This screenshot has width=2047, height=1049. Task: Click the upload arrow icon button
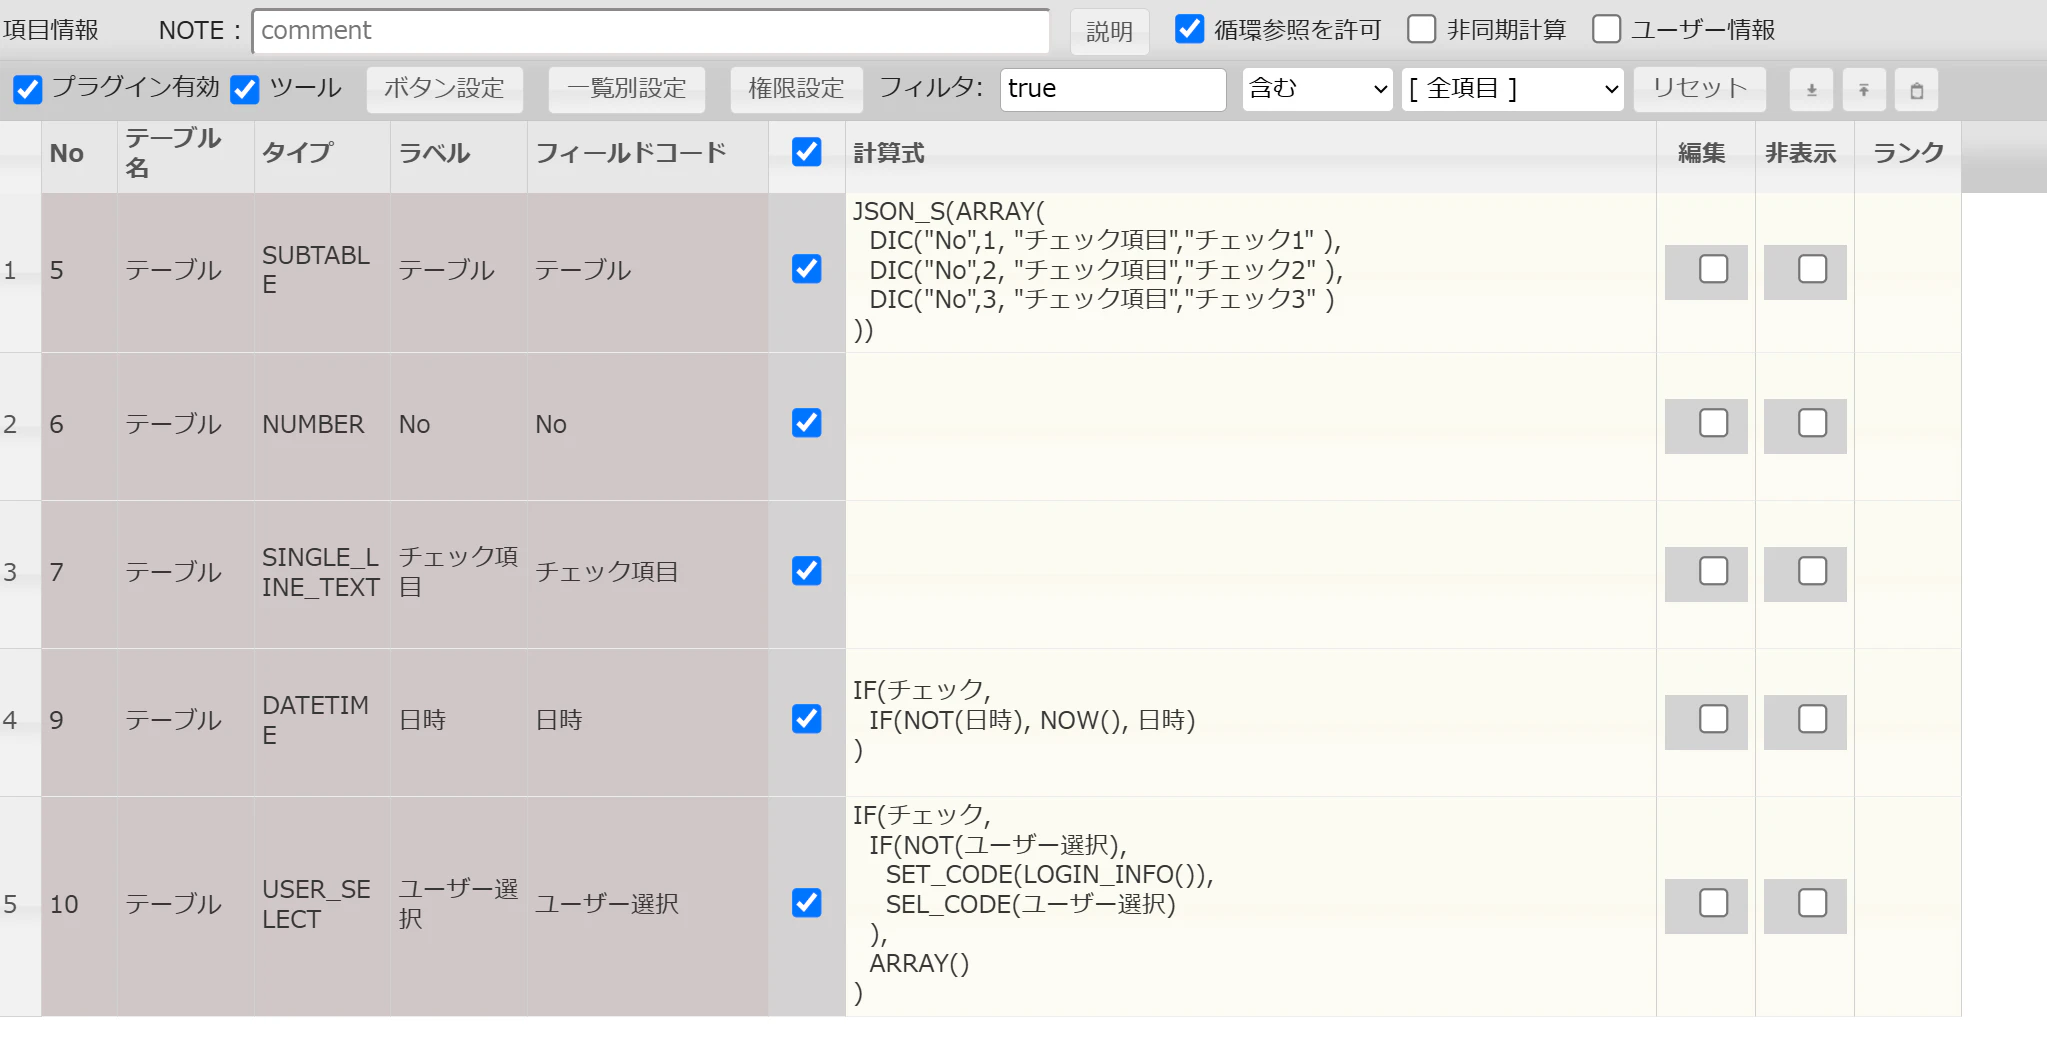tap(1864, 90)
